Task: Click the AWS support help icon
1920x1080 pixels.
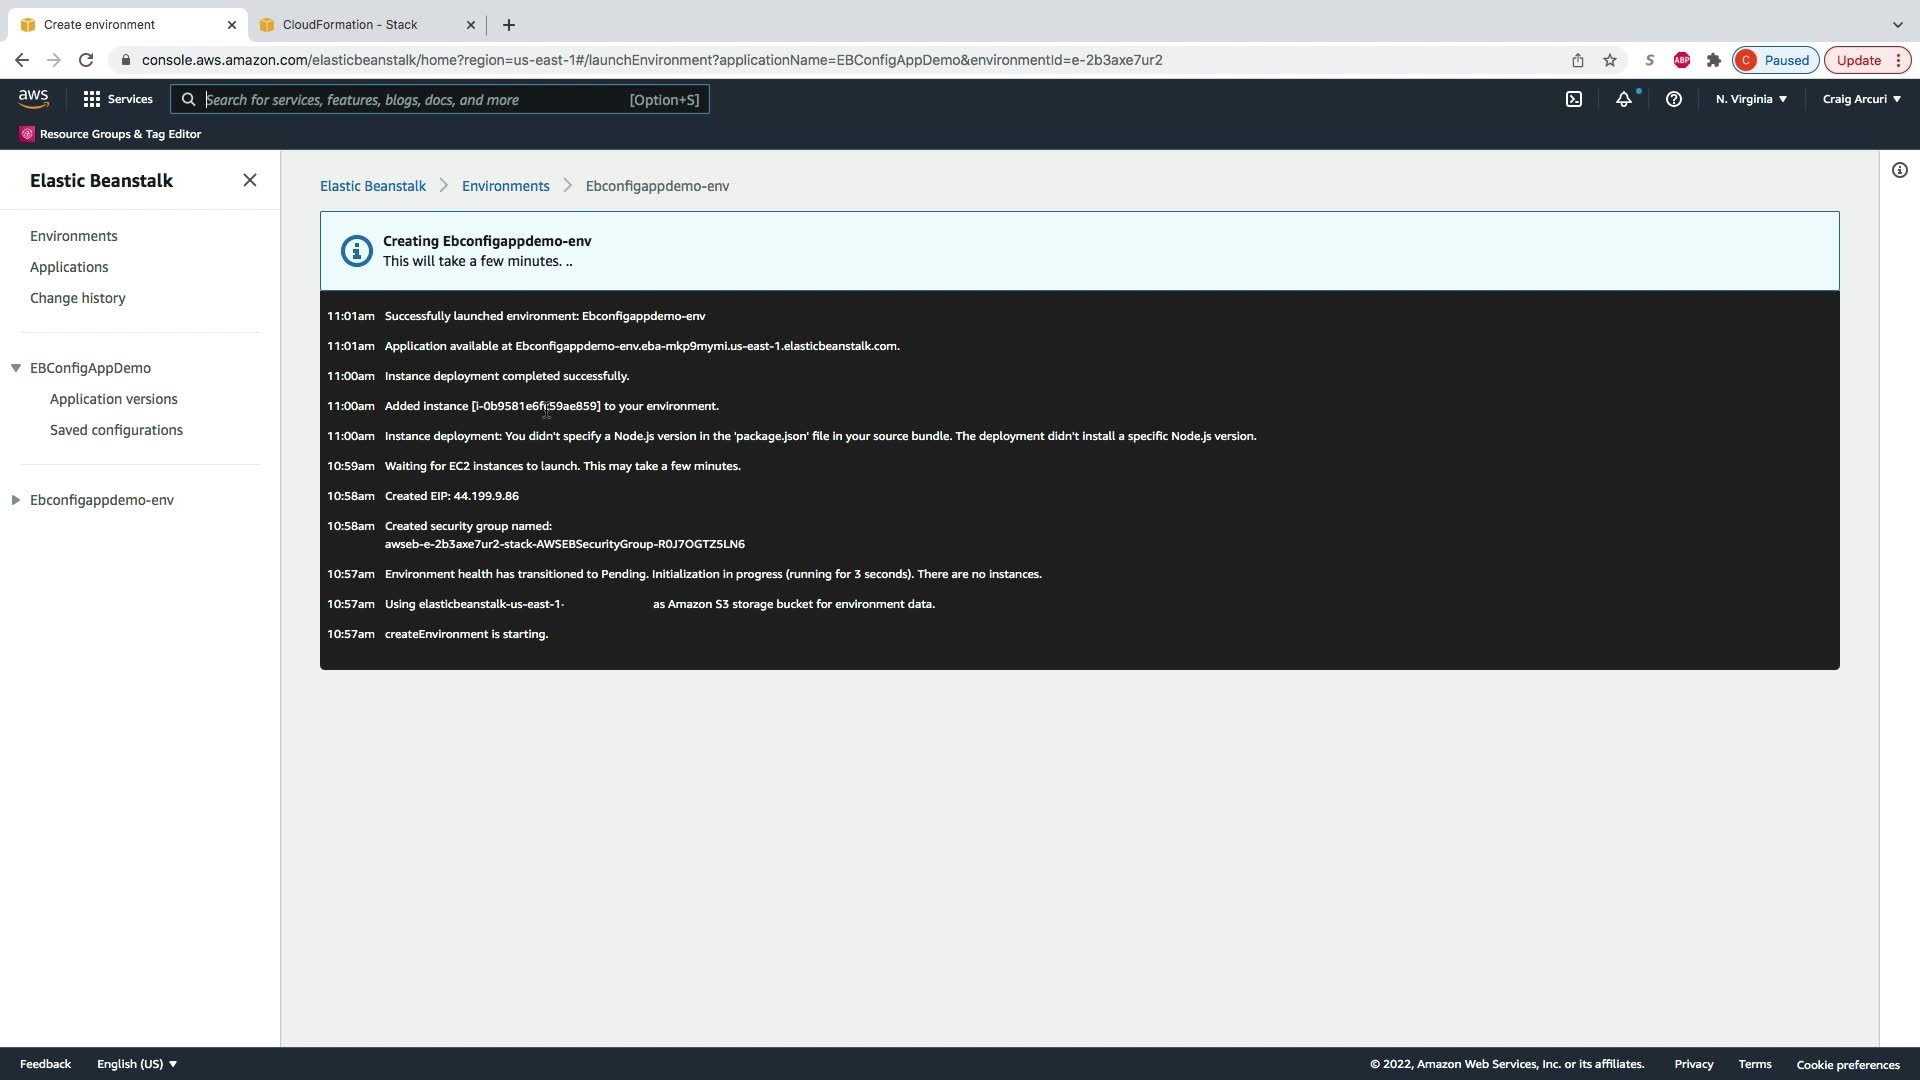Action: [1673, 99]
